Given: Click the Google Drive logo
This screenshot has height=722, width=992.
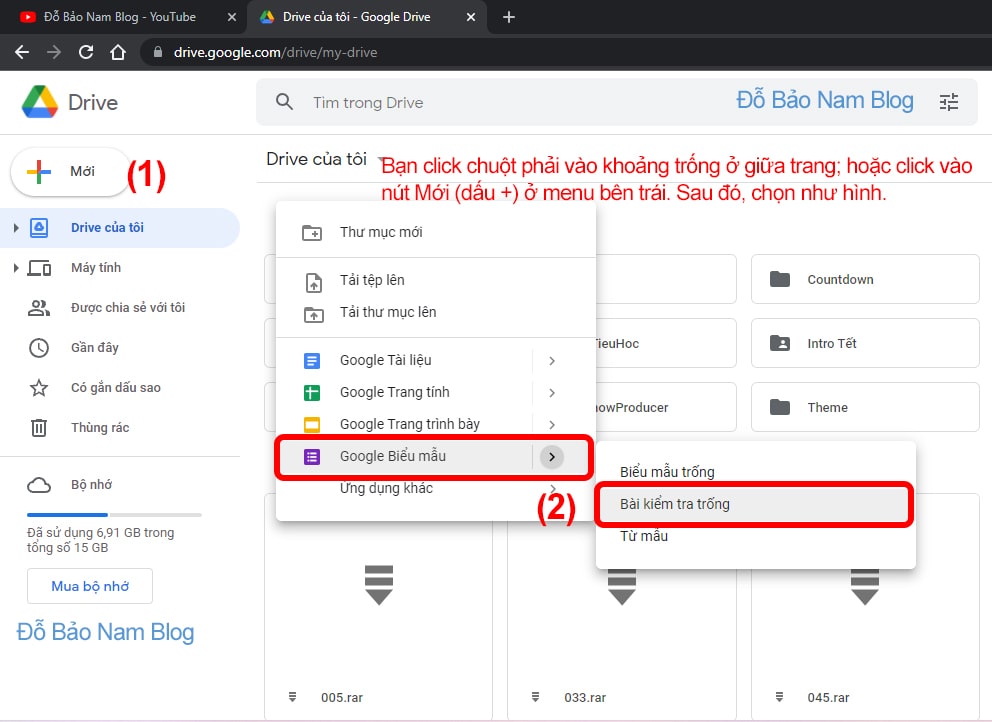Looking at the screenshot, I should (x=40, y=102).
